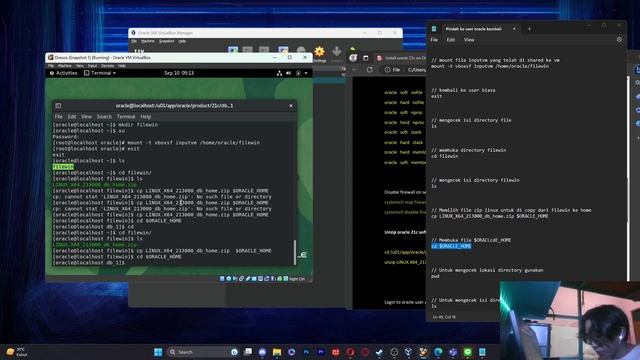Click the Right Ctrl host key indicator

click(x=297, y=279)
